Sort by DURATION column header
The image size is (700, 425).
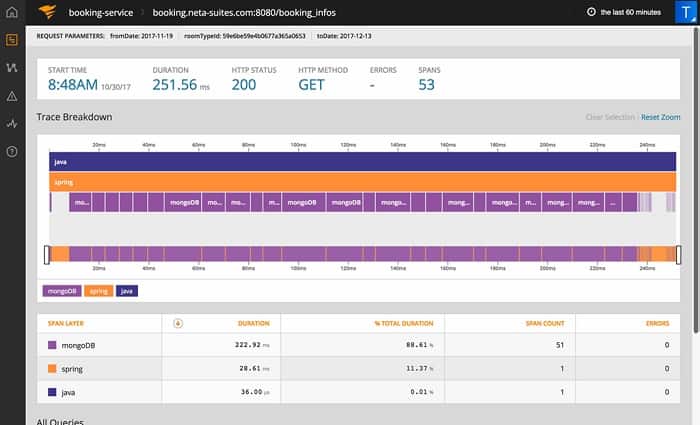[254, 323]
